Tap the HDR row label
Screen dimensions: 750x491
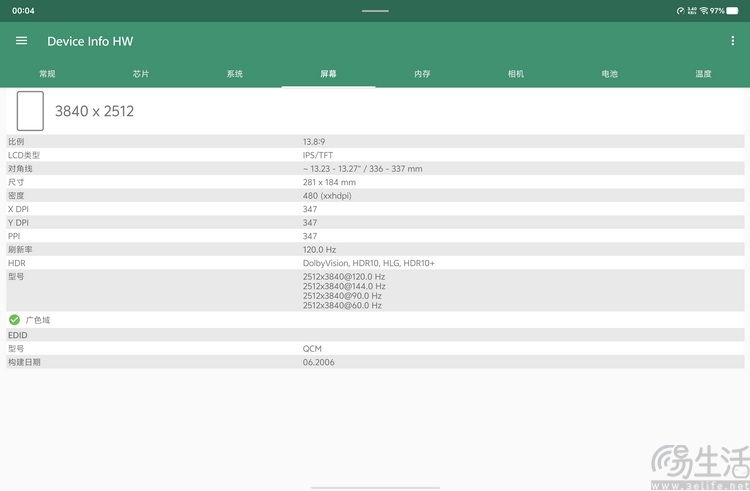(x=17, y=263)
